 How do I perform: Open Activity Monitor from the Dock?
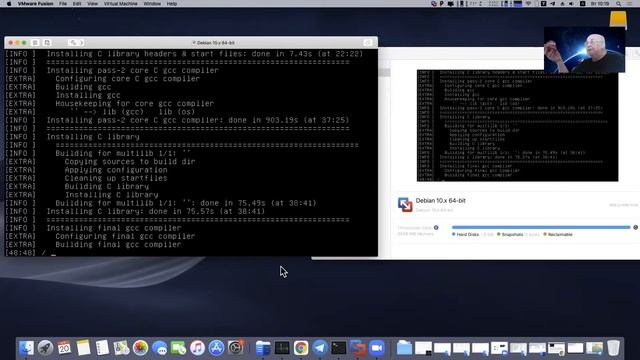(282, 348)
